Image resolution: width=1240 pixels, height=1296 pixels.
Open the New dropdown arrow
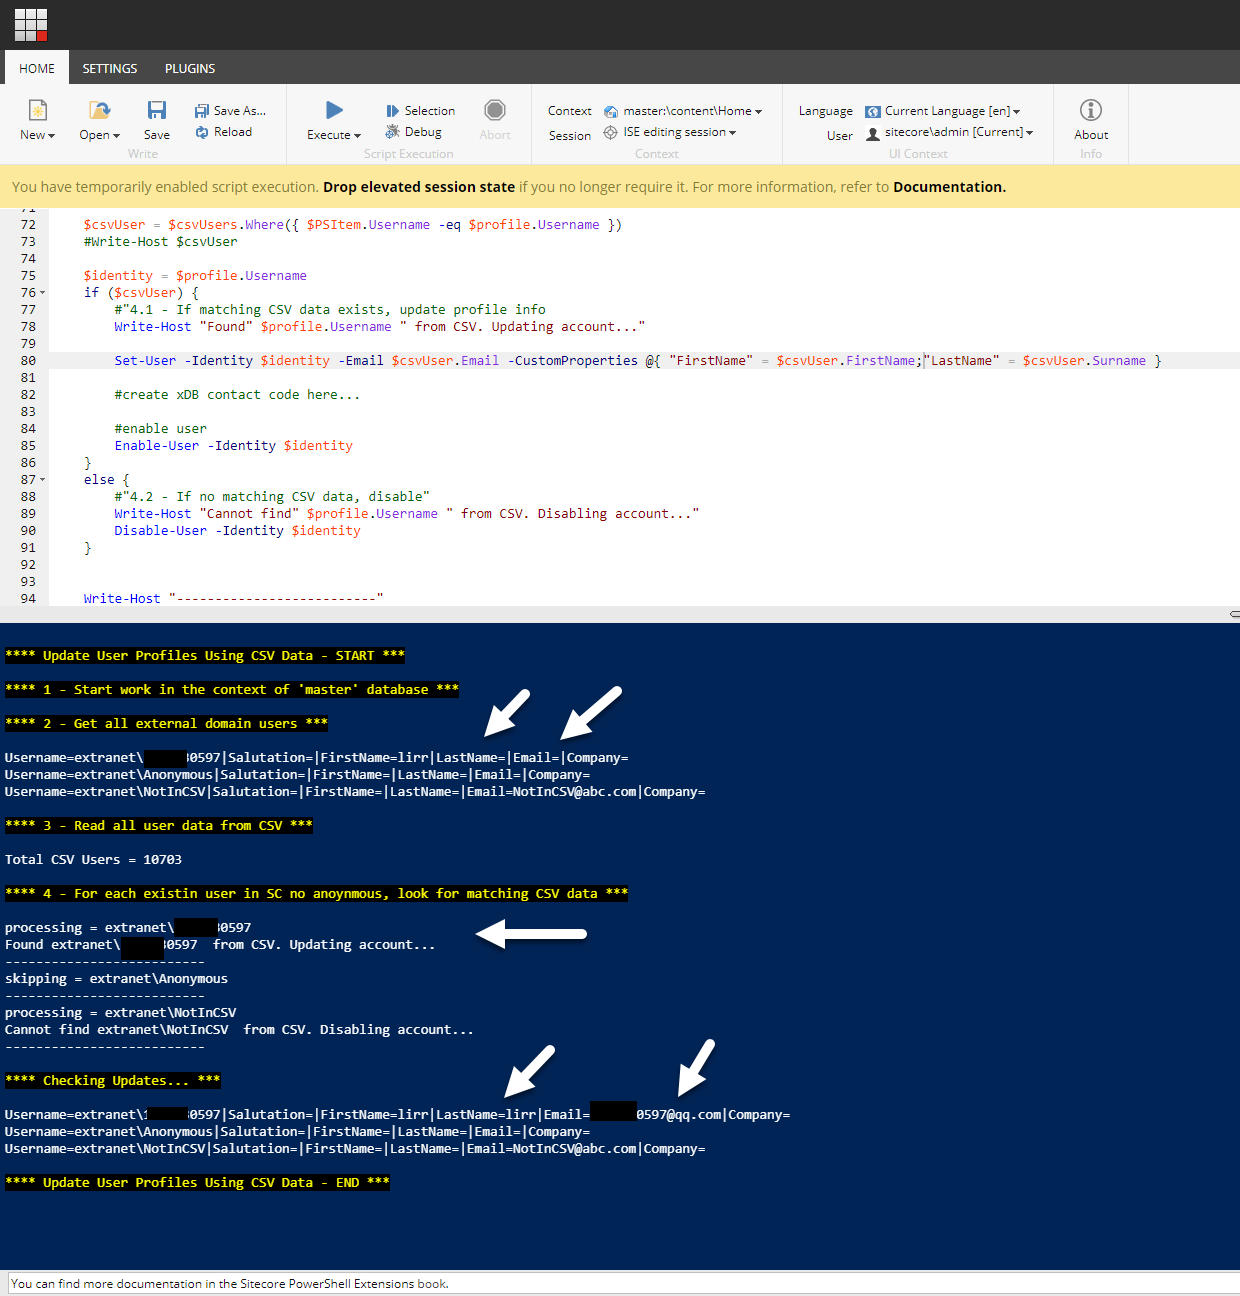[x=51, y=136]
